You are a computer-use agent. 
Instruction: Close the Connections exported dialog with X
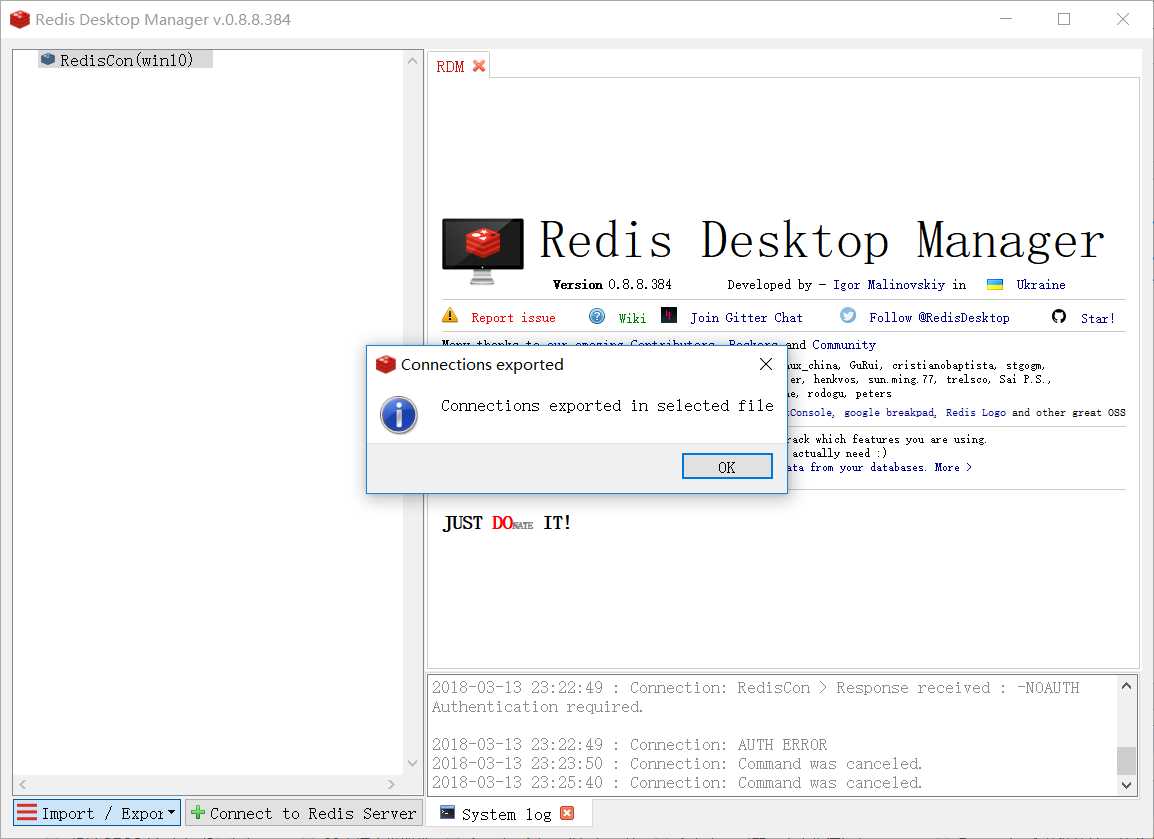pyautogui.click(x=765, y=364)
